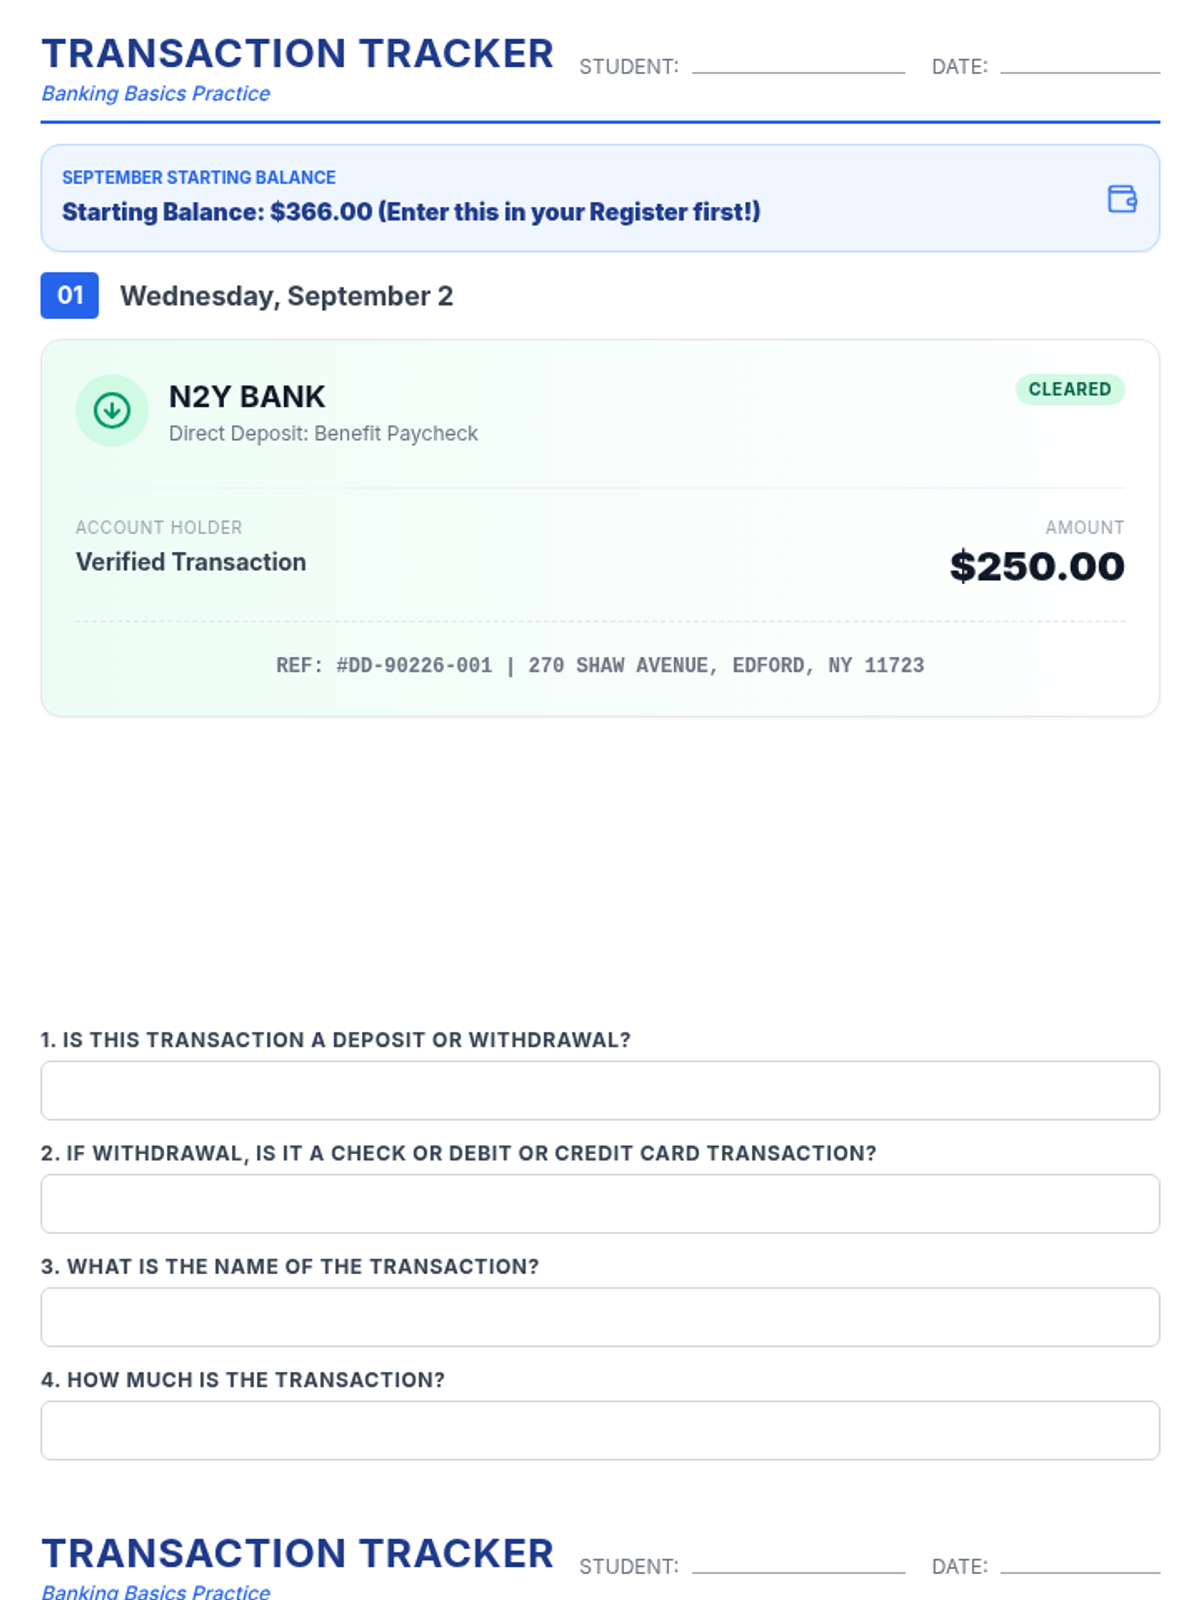This screenshot has height=1600, width=1200.
Task: Click the REF #DD-90226-001 reference line
Action: point(600,665)
